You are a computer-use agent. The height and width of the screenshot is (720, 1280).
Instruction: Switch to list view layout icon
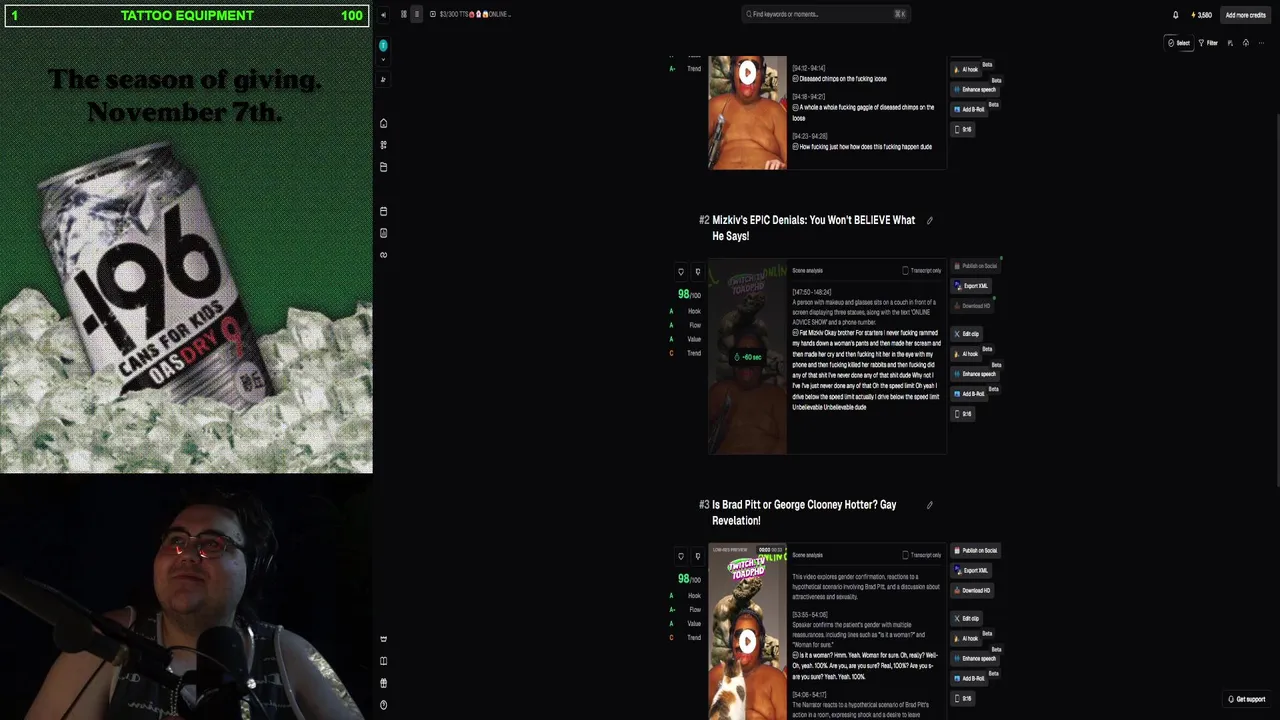[x=417, y=14]
